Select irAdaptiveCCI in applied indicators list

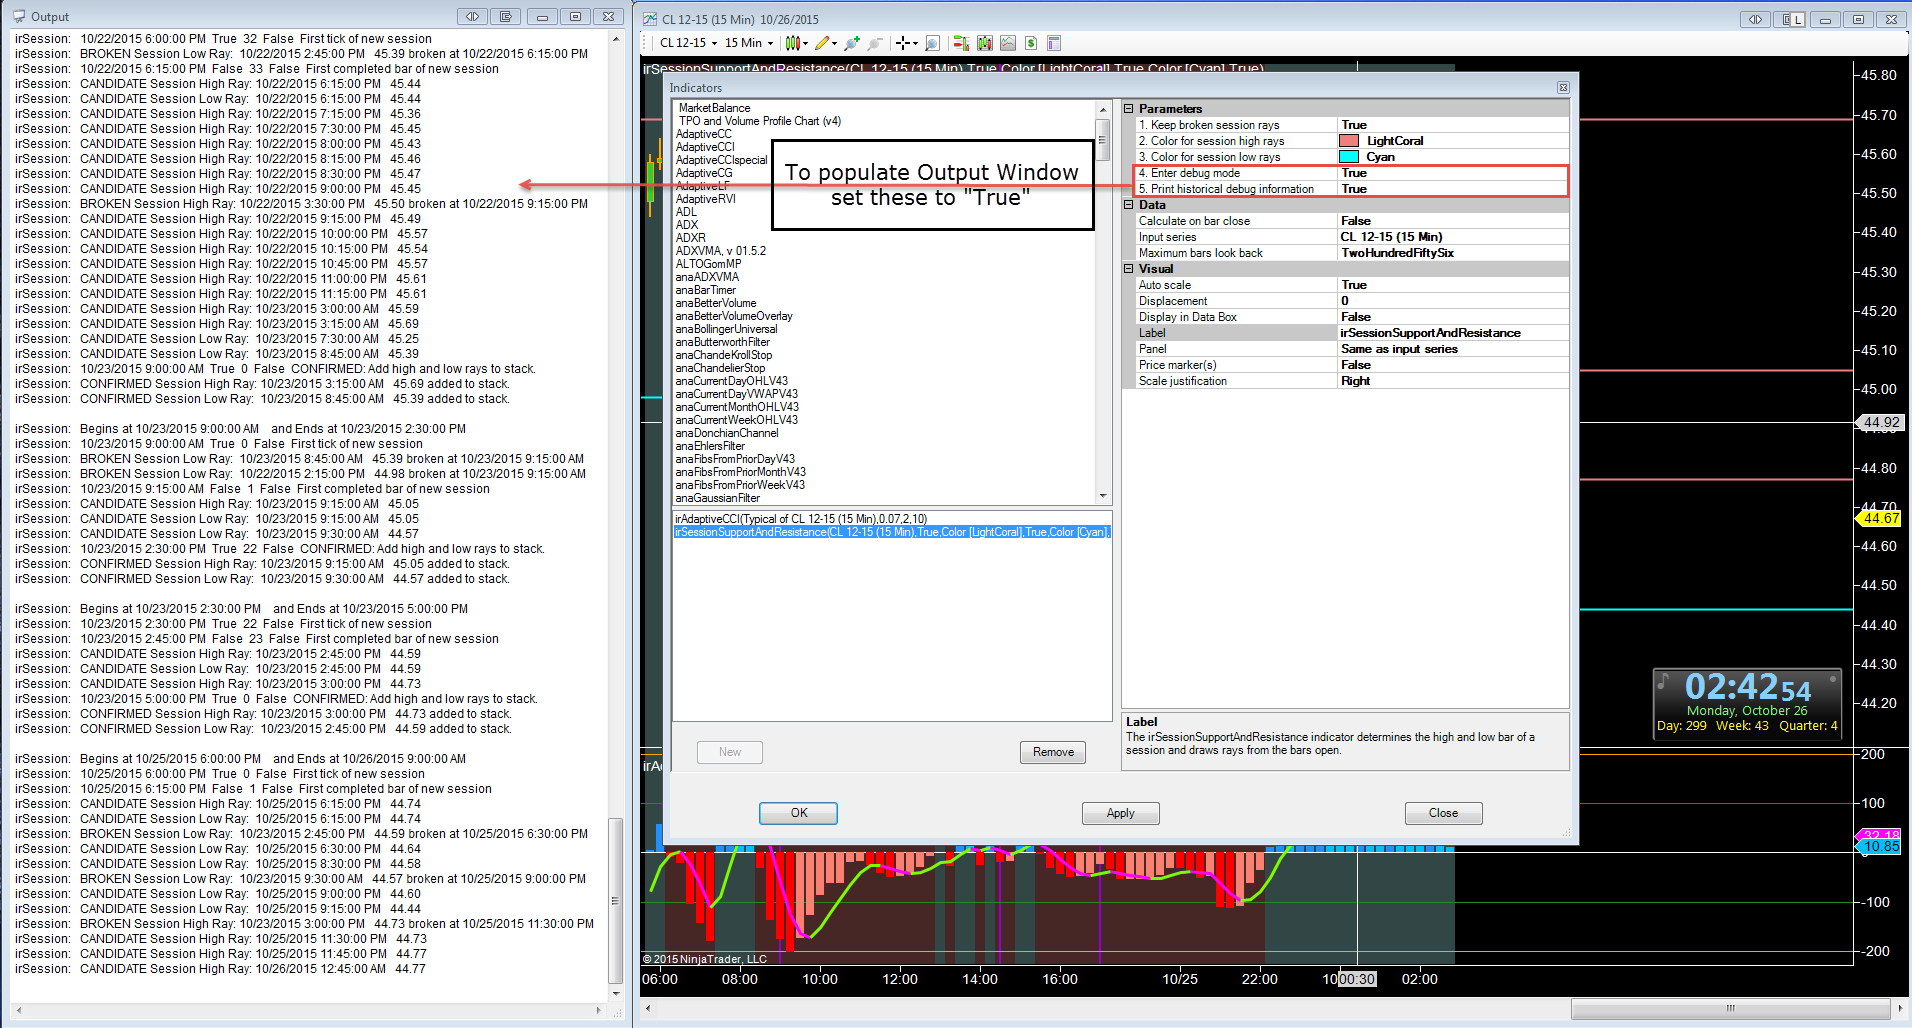[x=800, y=519]
